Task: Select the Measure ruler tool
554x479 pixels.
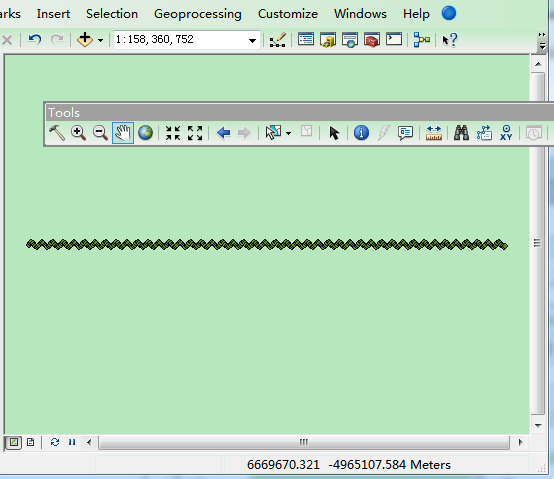Action: click(x=434, y=133)
